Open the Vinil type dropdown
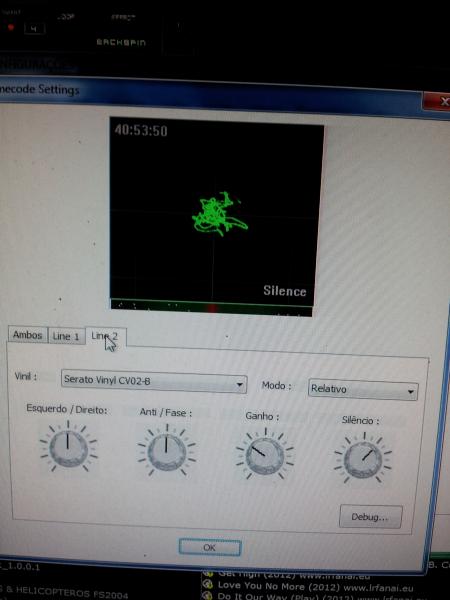450x600 pixels. click(x=154, y=382)
